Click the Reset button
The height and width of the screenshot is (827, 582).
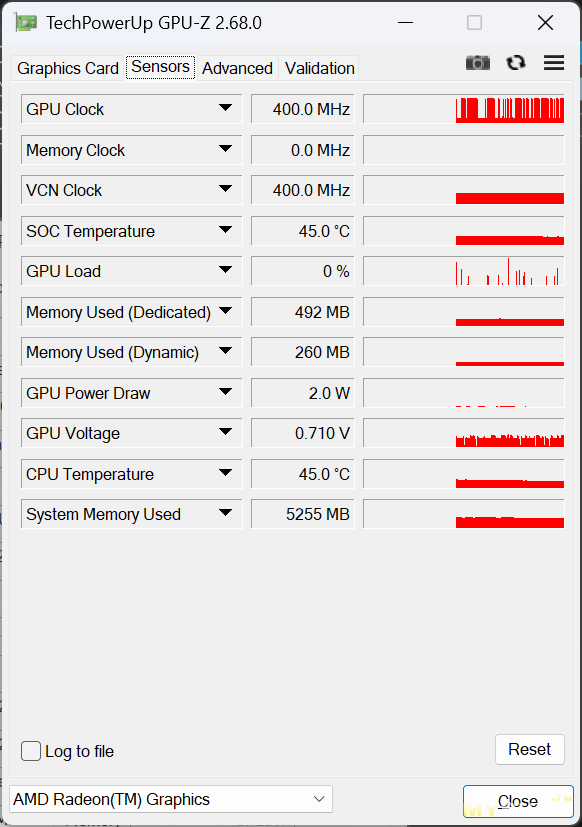pos(530,749)
